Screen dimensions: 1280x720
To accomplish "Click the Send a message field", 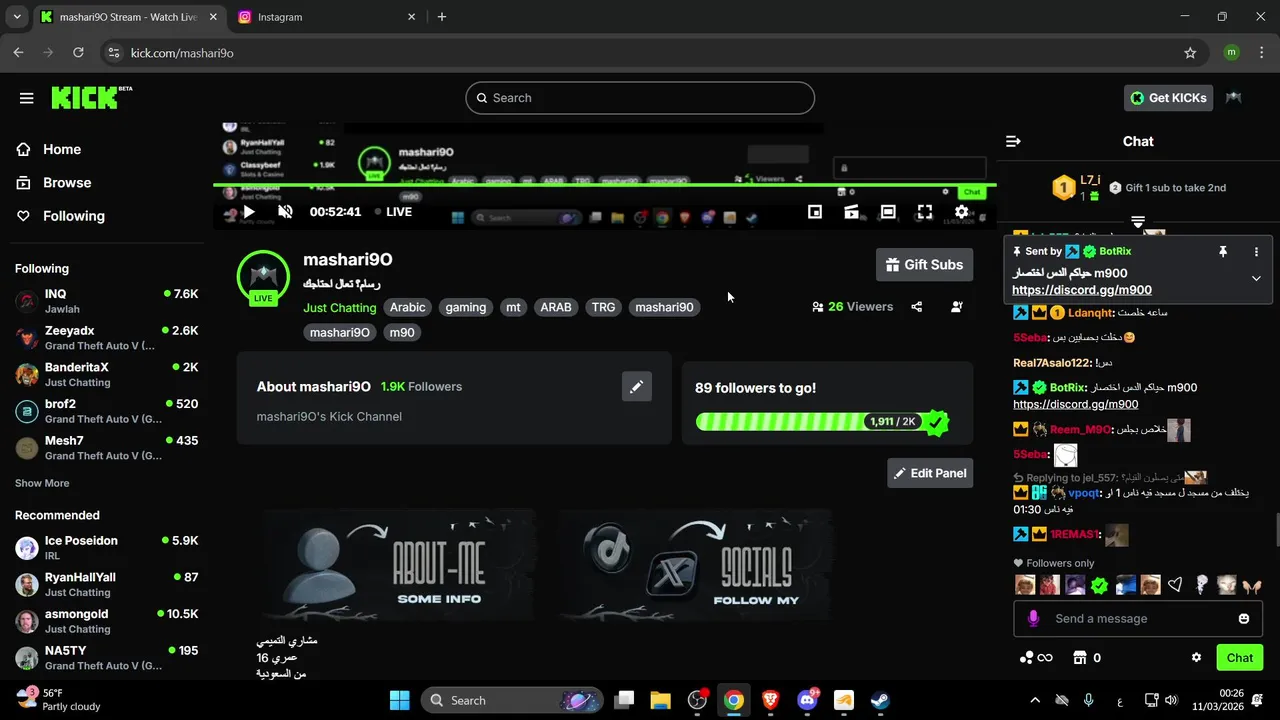I will (x=1136, y=619).
